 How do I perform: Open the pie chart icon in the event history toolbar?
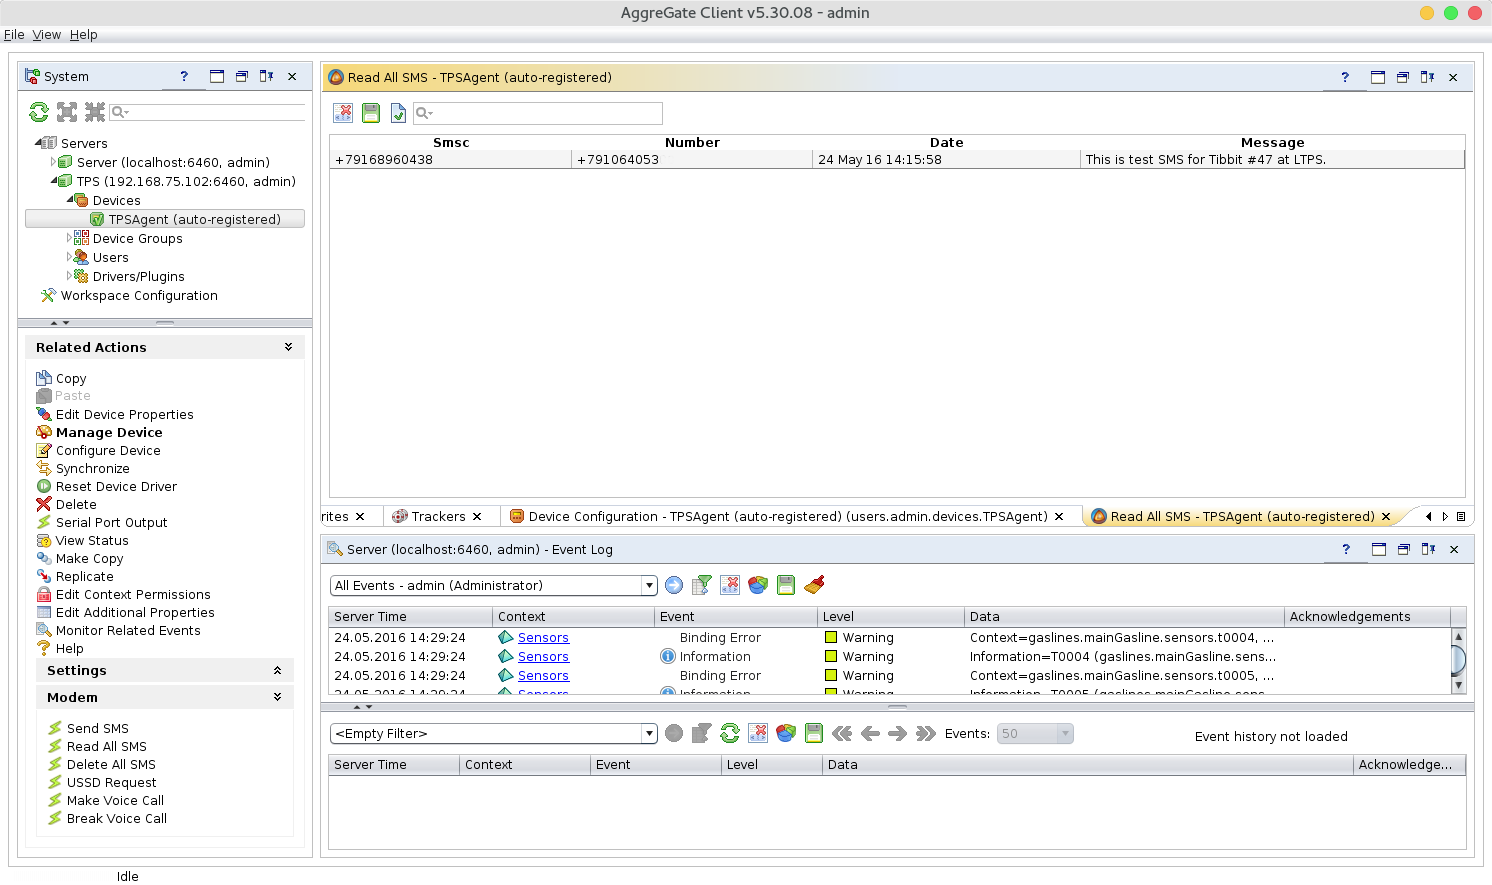[786, 733]
